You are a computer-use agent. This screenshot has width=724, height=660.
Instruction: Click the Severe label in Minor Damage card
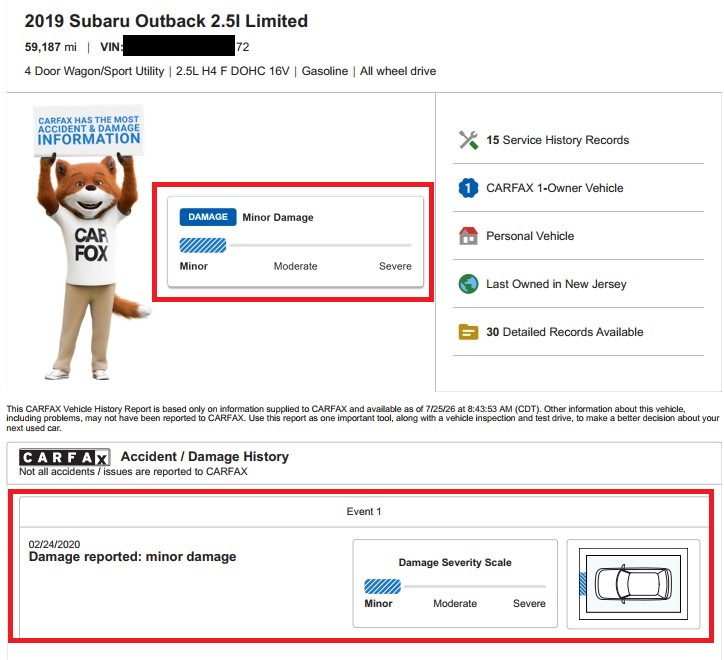[x=395, y=266]
